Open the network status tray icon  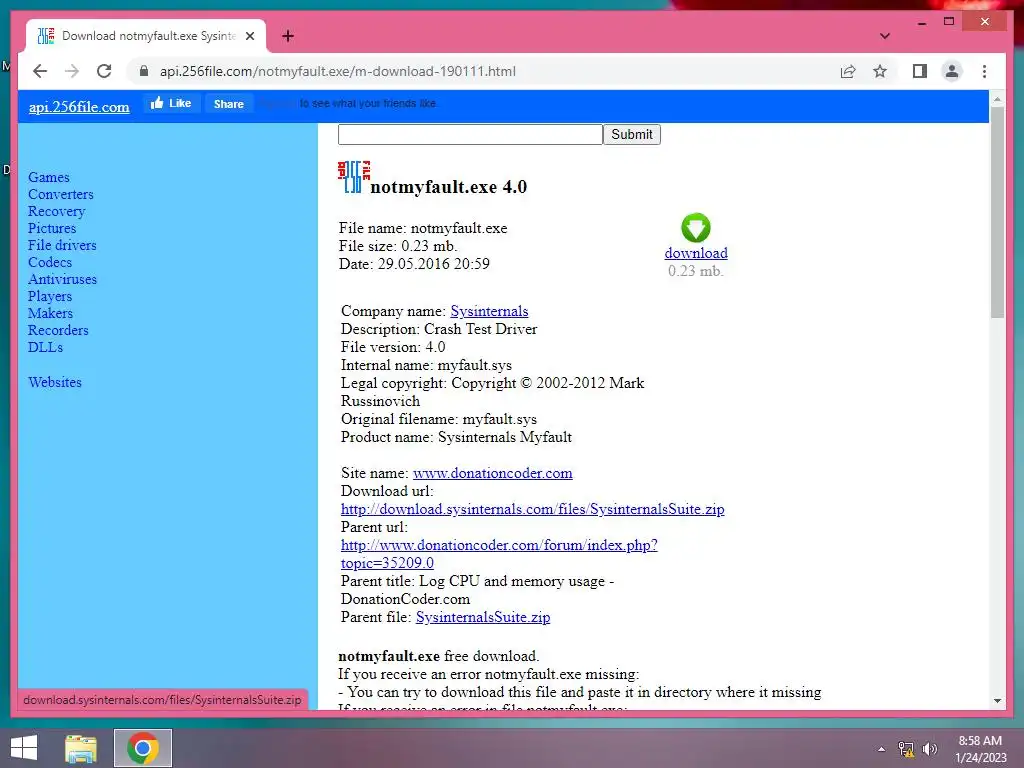pos(906,749)
